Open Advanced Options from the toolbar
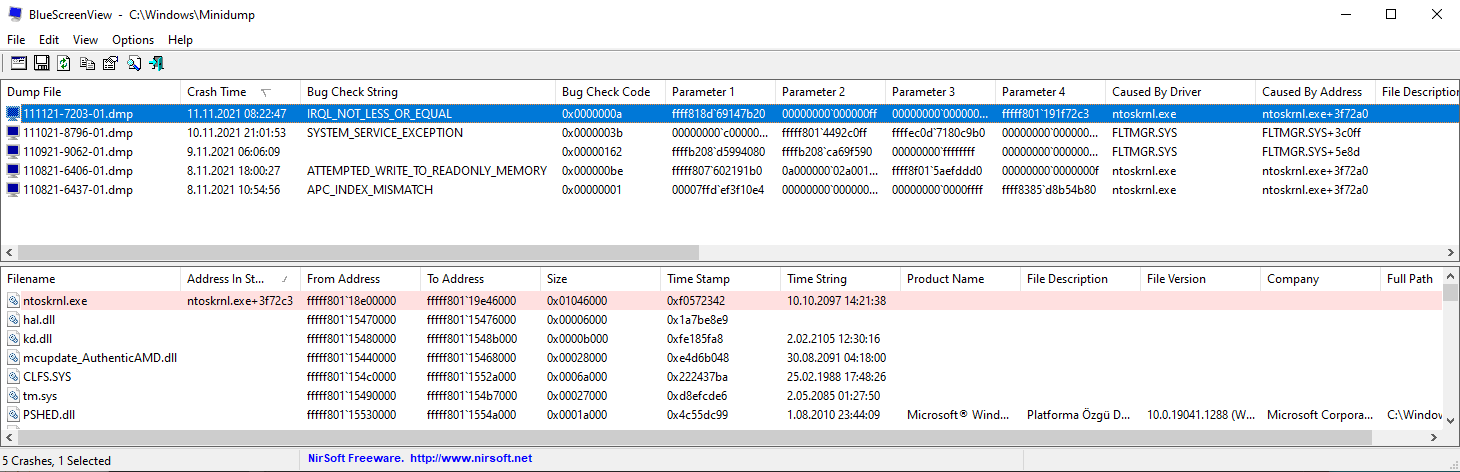Viewport: 1460px width, 472px height. click(19, 63)
